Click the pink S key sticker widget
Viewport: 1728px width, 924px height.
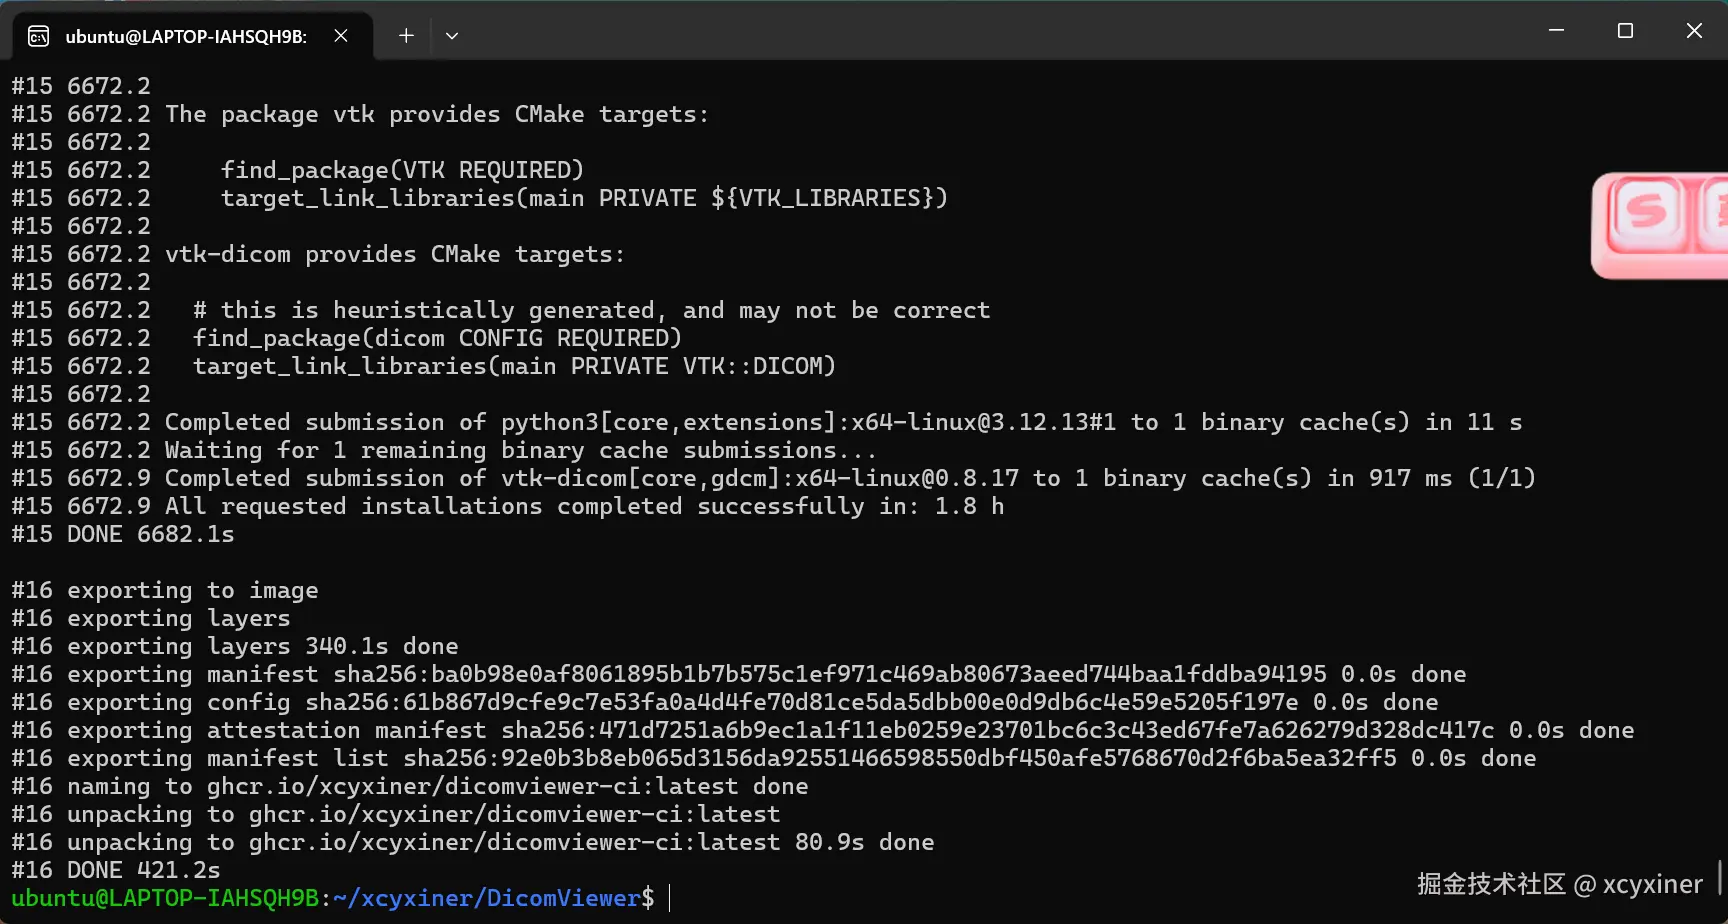click(x=1647, y=214)
